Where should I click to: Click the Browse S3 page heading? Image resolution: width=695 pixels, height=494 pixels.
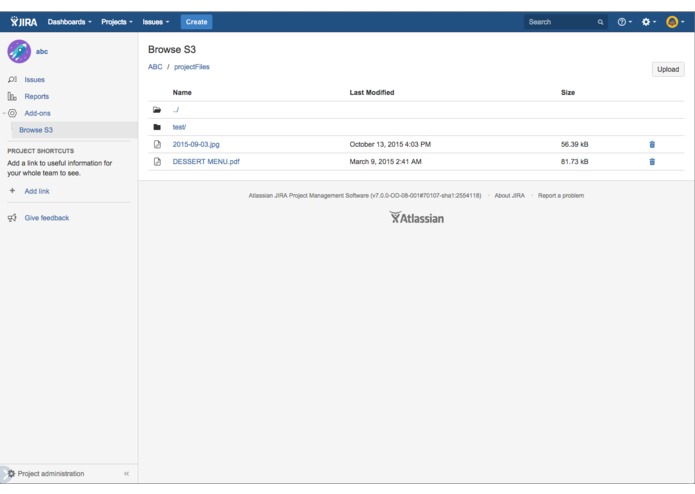(172, 50)
